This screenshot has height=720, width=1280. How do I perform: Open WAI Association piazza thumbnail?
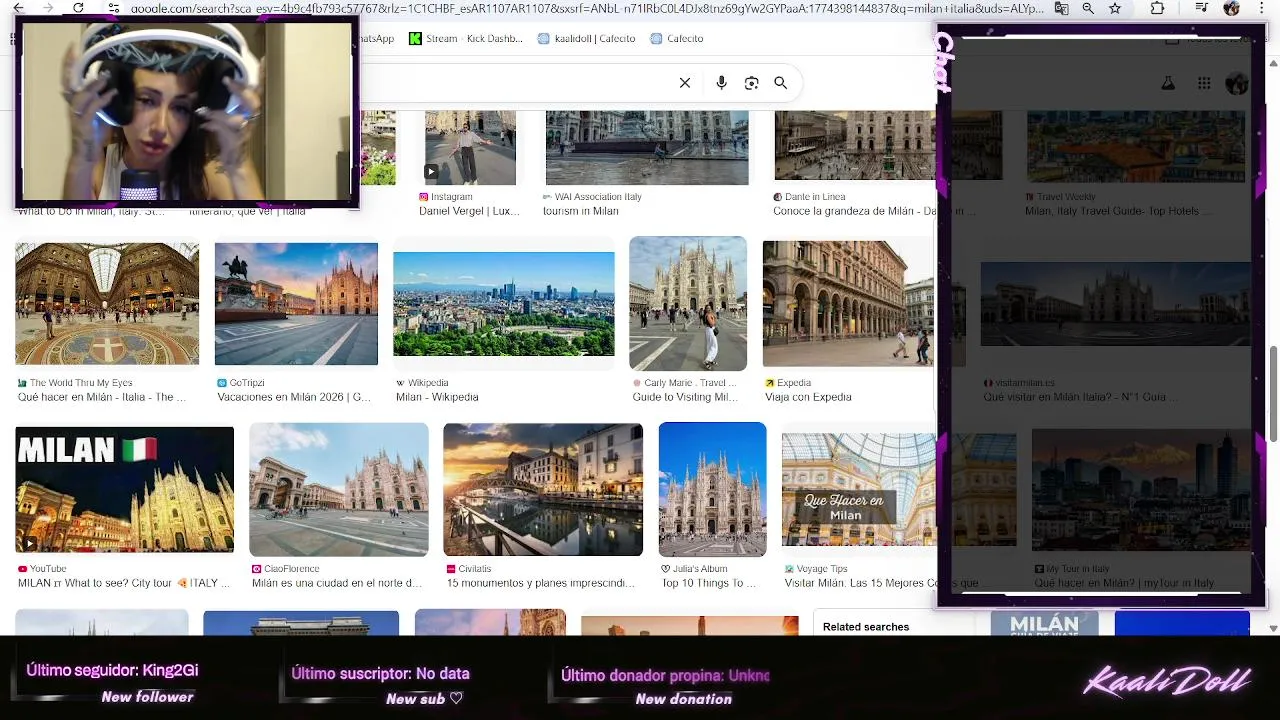(x=647, y=148)
